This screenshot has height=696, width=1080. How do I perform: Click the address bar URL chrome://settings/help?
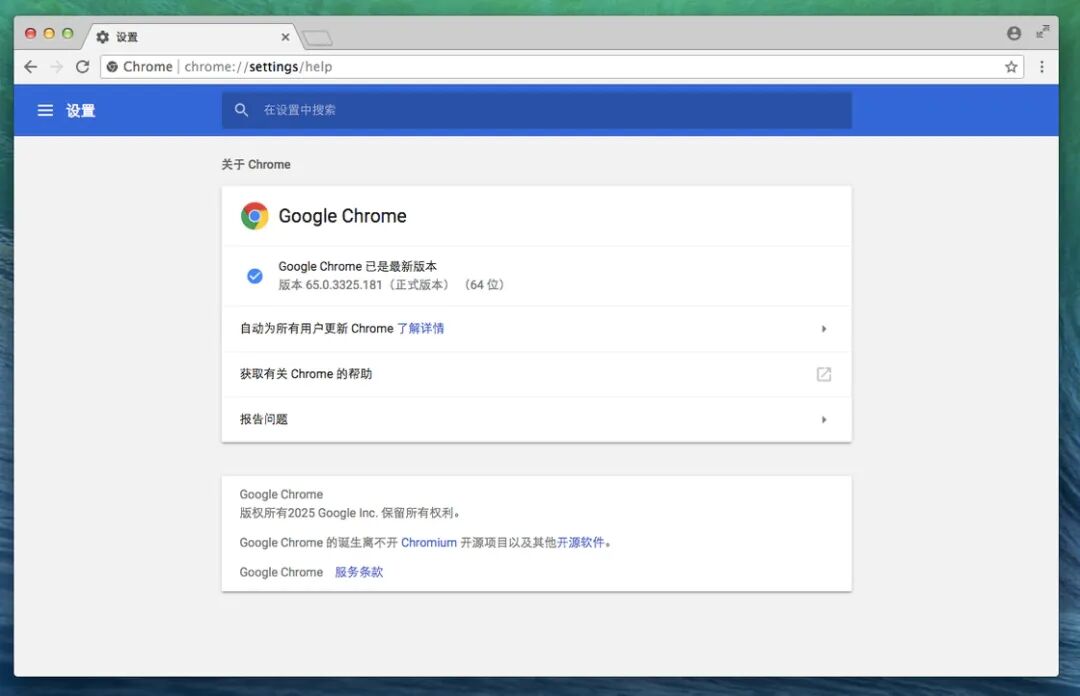click(x=258, y=67)
